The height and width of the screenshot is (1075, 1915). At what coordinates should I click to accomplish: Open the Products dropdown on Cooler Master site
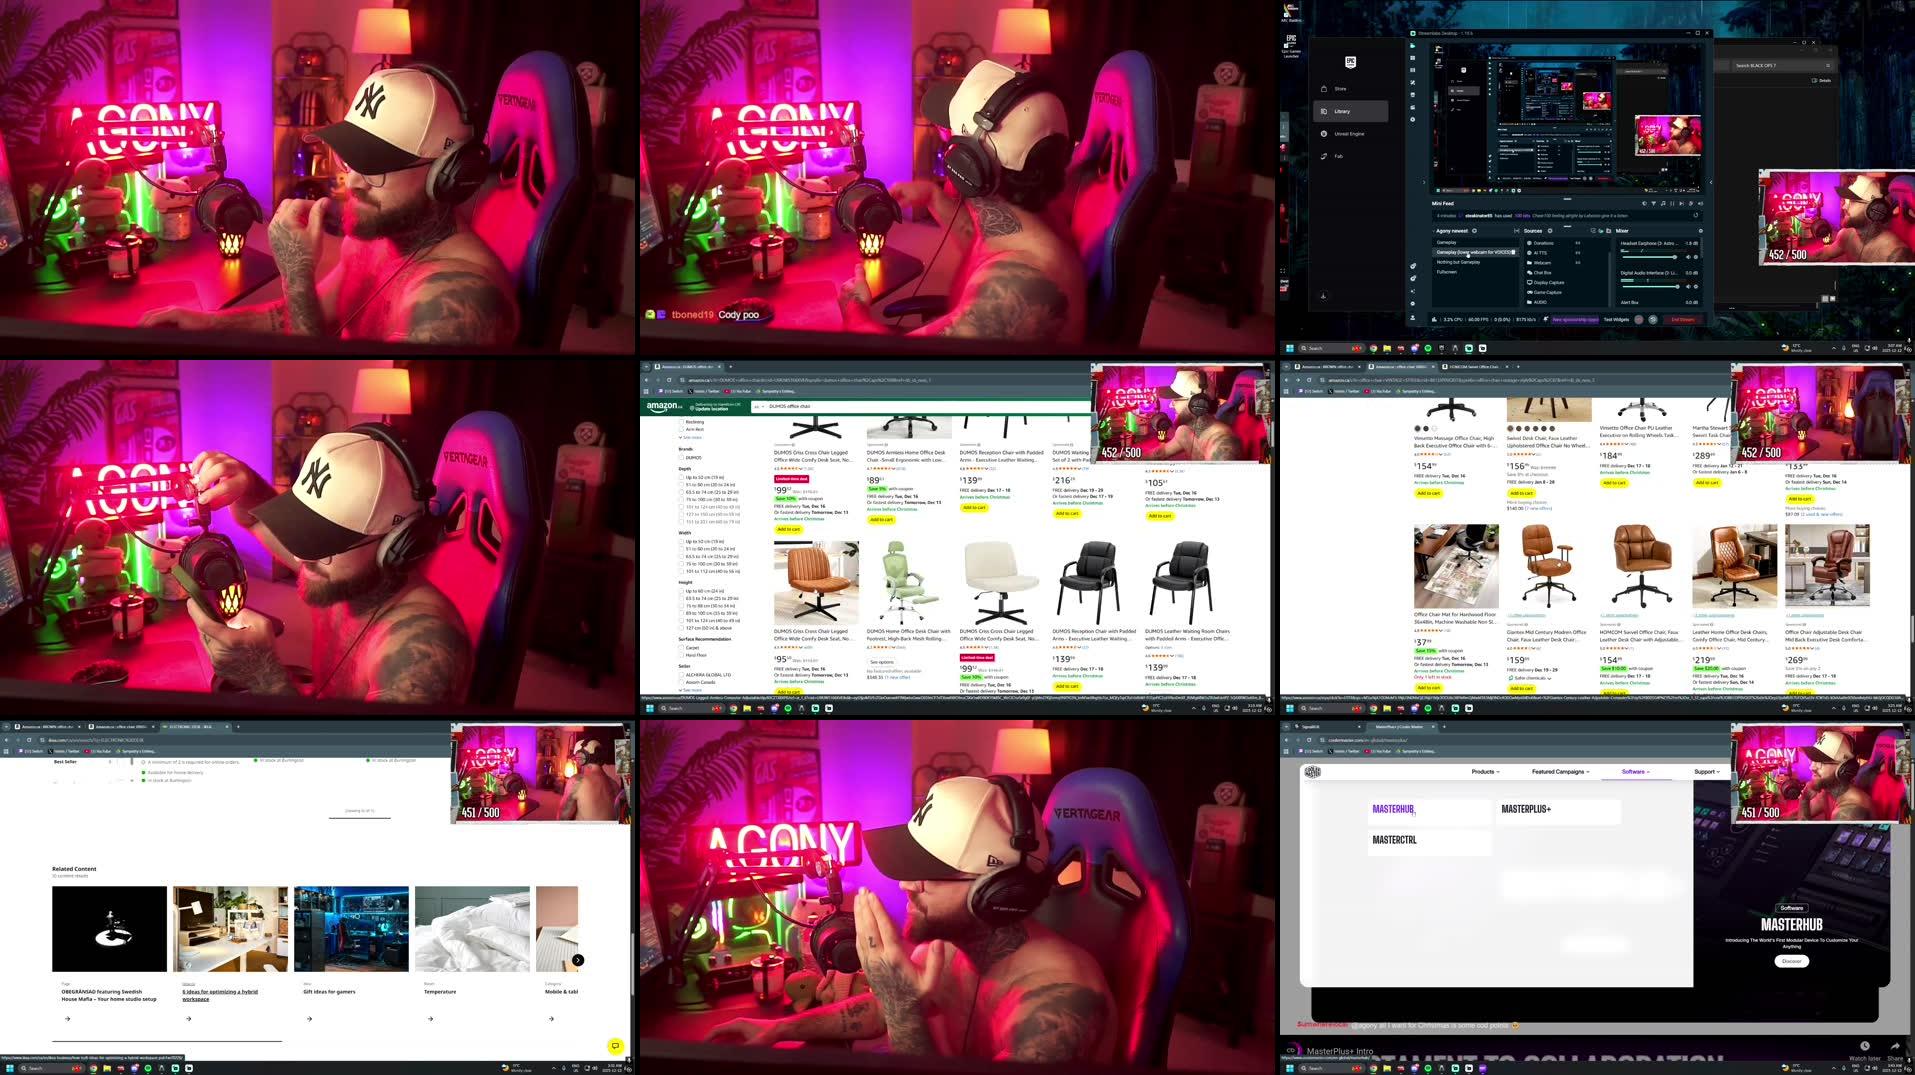1485,771
